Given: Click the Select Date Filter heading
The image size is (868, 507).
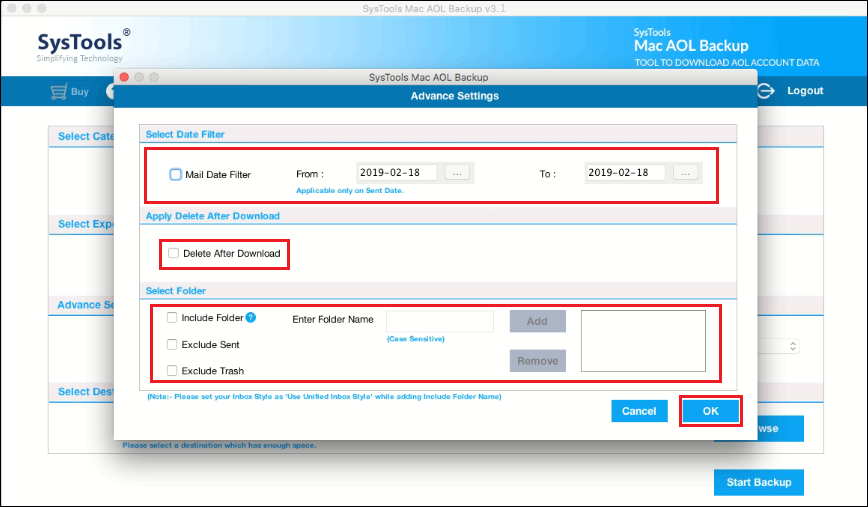Looking at the screenshot, I should click(185, 134).
